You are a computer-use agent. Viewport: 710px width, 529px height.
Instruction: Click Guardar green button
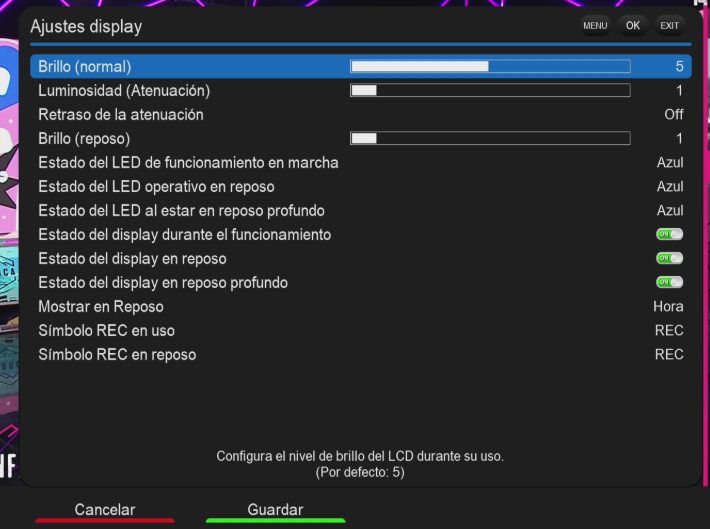click(275, 511)
